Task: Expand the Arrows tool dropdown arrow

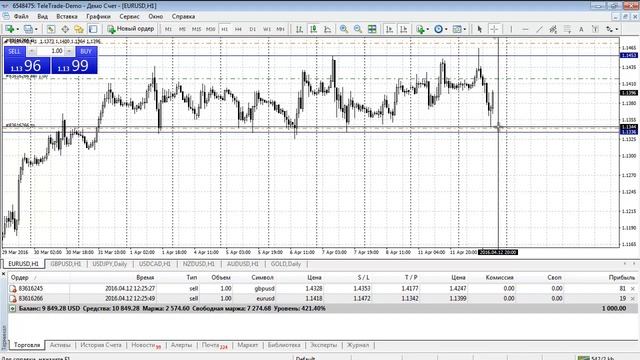Action: [617, 29]
